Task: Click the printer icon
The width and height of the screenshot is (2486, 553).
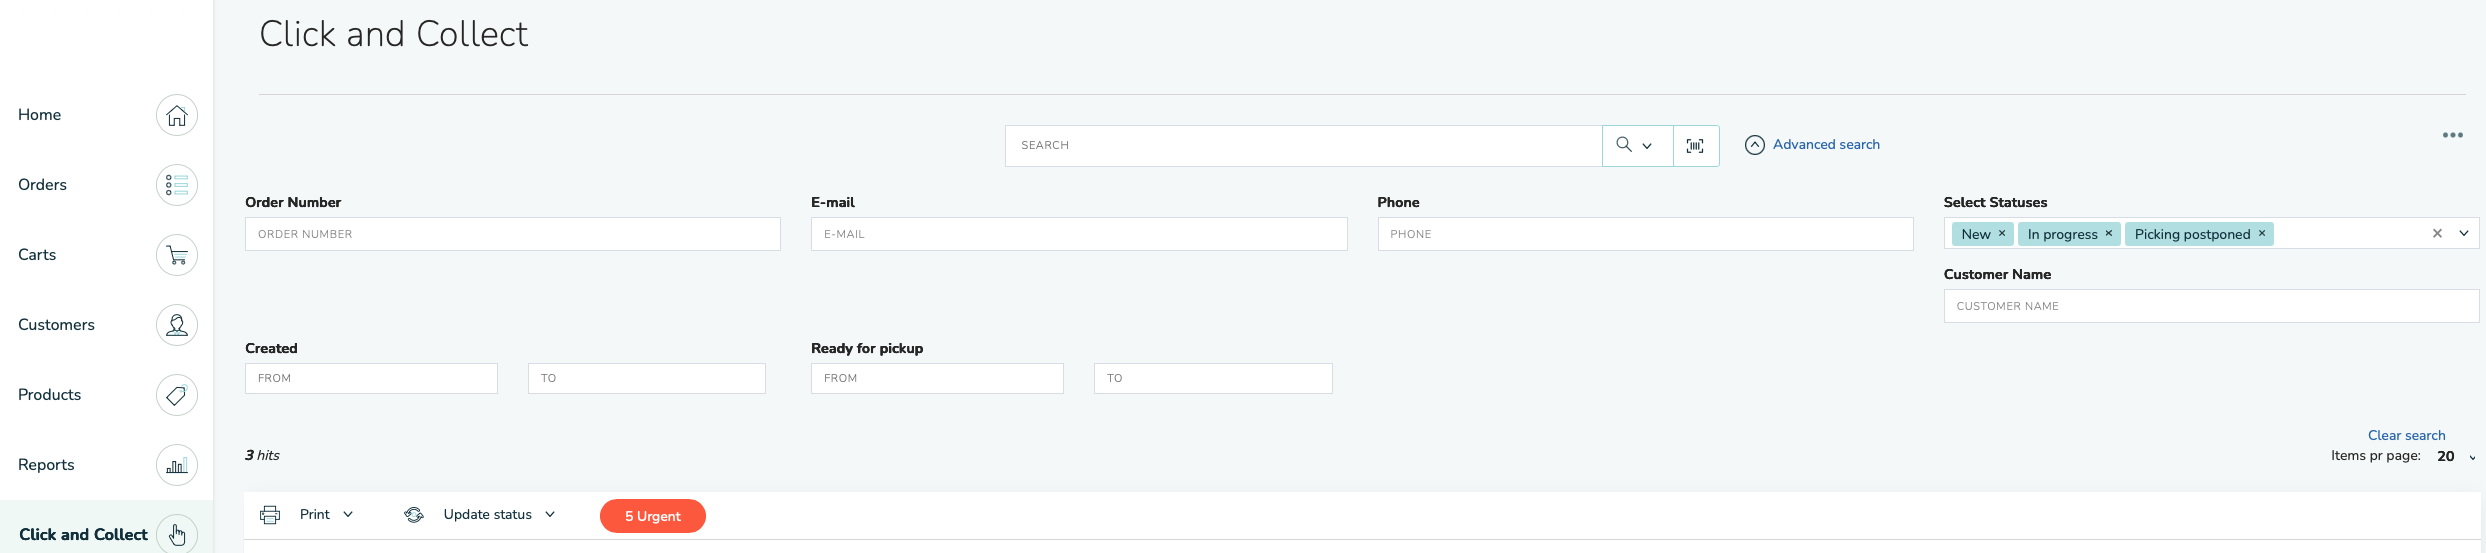Action: [x=270, y=515]
